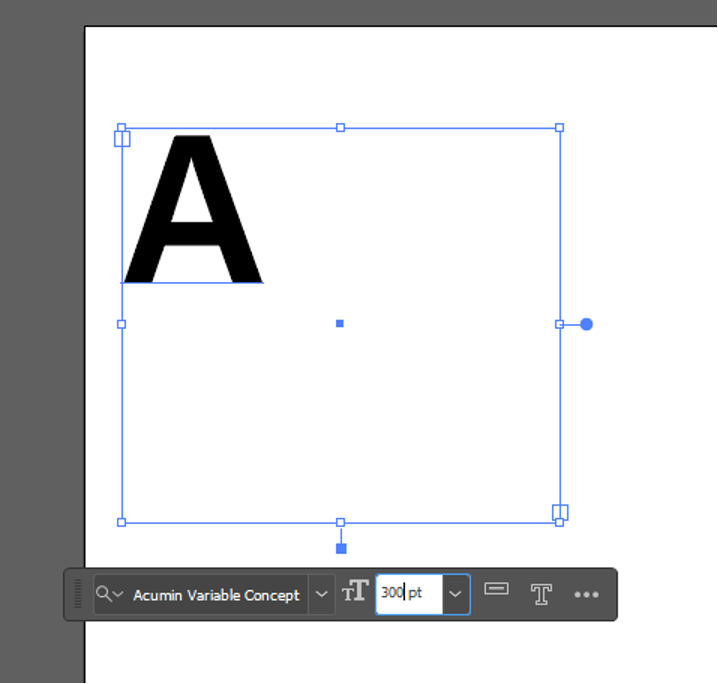Click the large letter A text
Viewport: 718px width, 684px height.
[x=192, y=210]
